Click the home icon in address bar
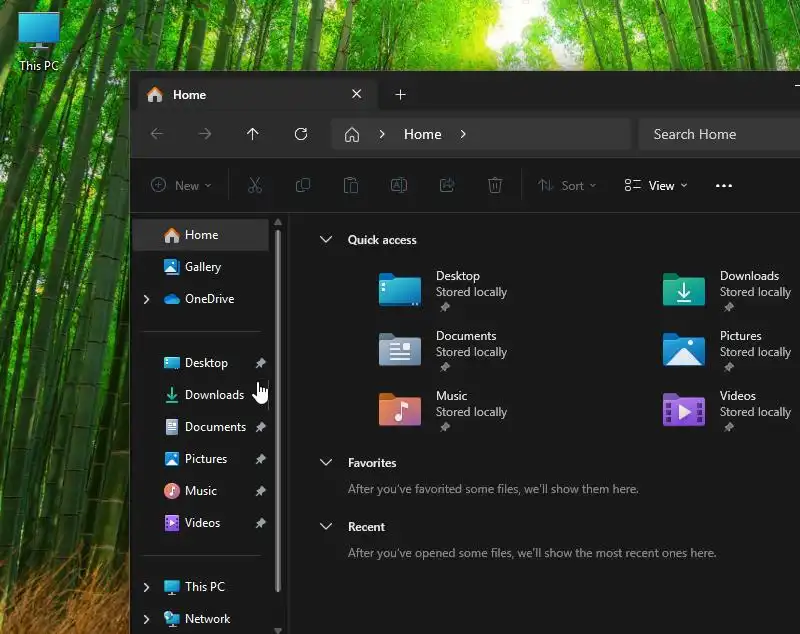The height and width of the screenshot is (634, 800). 352,135
